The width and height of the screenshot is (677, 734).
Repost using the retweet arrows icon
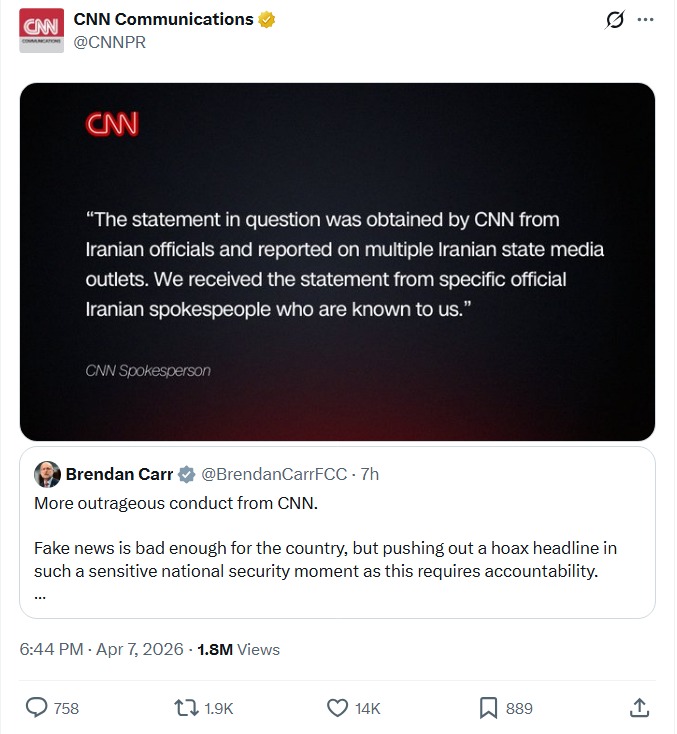coord(186,708)
